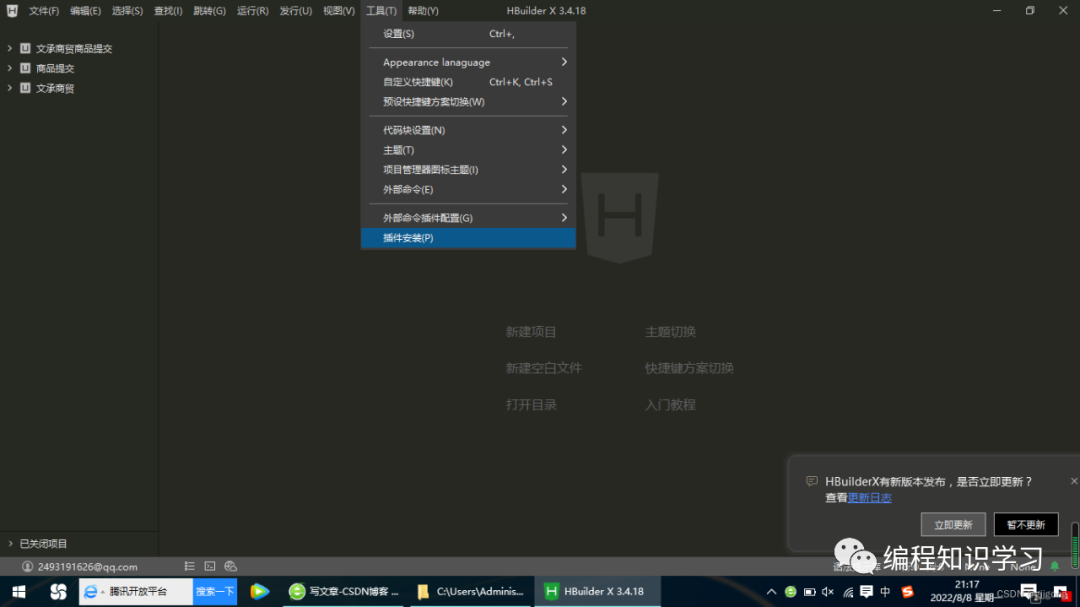Open the terminal console icon in status bar
1080x607 pixels.
(x=209, y=566)
